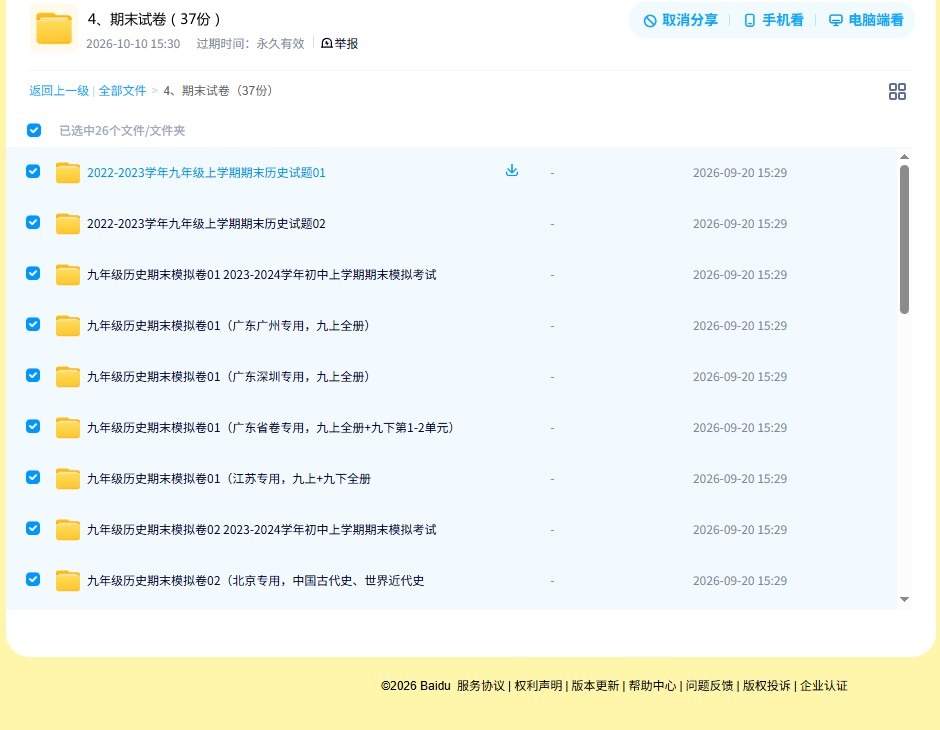Screen dimensions: 940x730
Task: Open 模拟卷01（广东深圳专用）folder name
Action: tap(228, 376)
